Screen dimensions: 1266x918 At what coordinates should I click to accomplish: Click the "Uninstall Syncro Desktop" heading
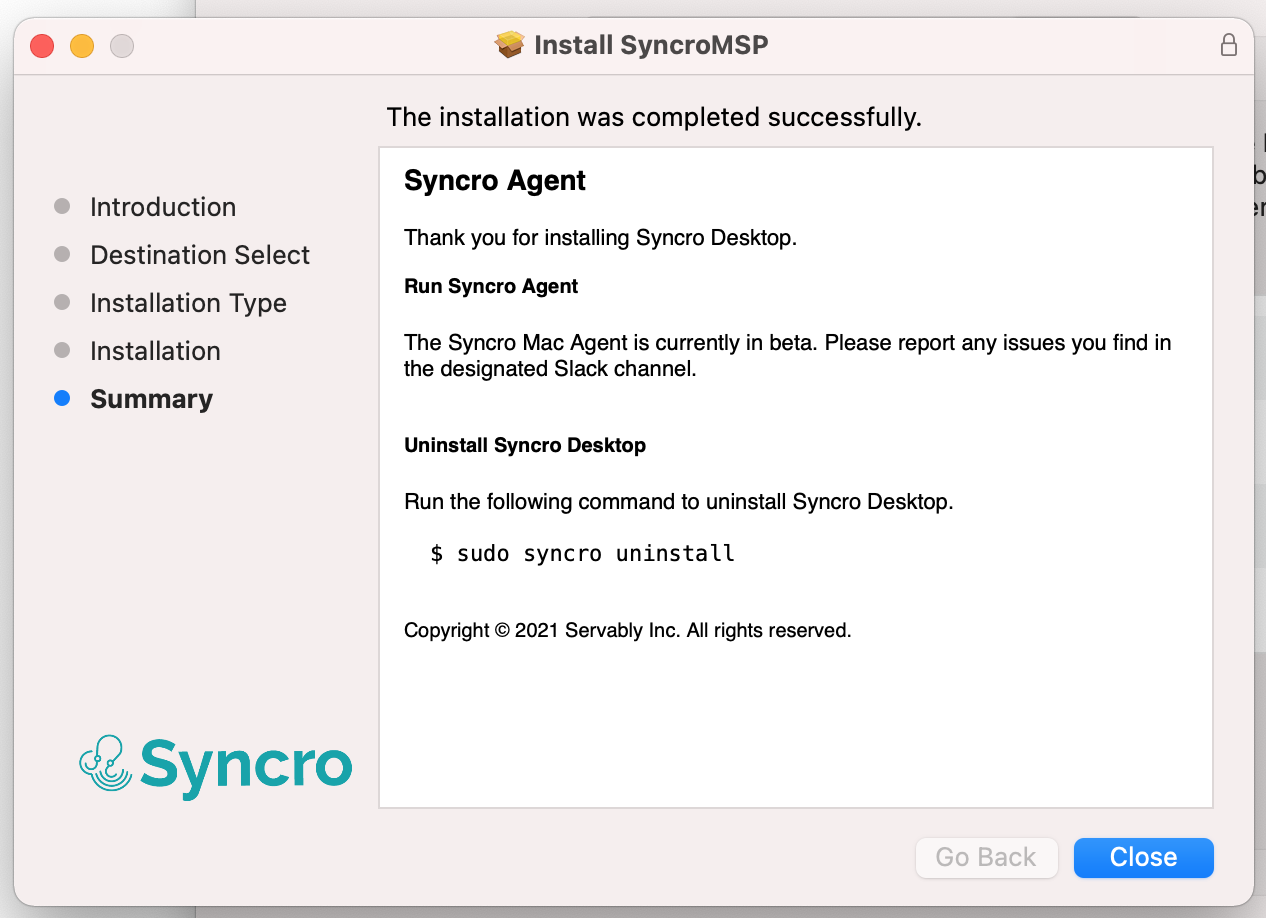525,445
